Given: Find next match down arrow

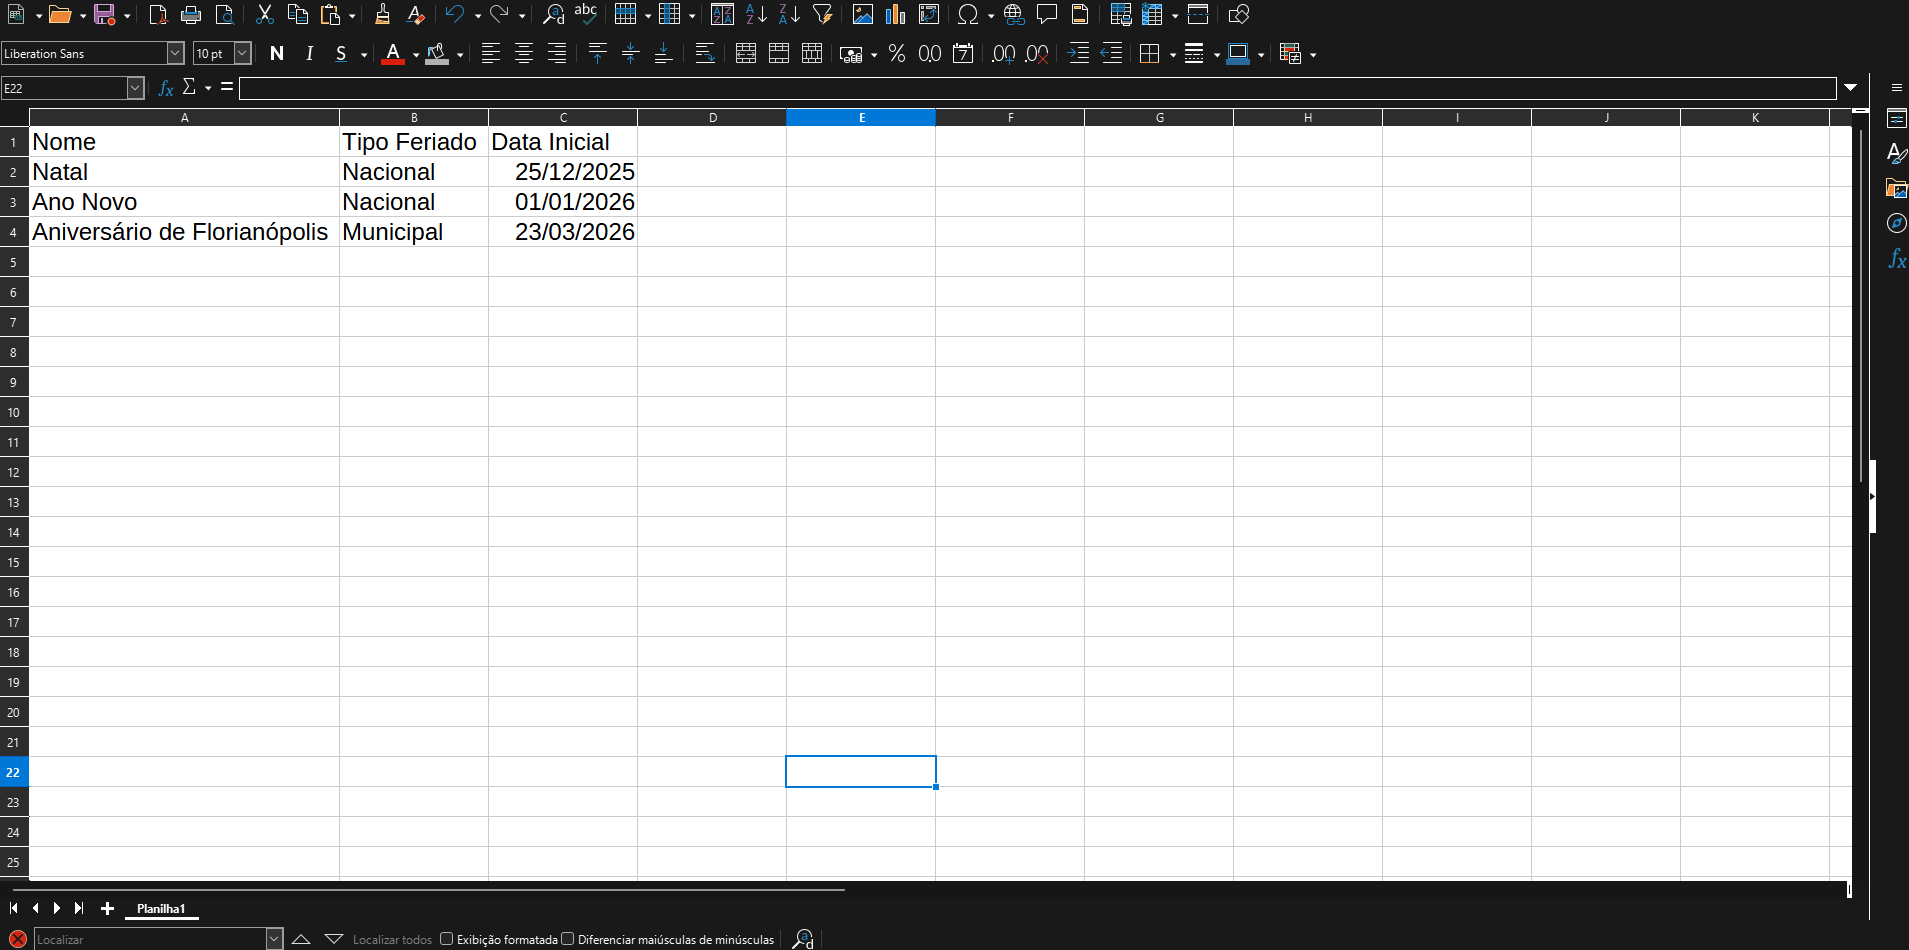Looking at the screenshot, I should click(x=334, y=939).
